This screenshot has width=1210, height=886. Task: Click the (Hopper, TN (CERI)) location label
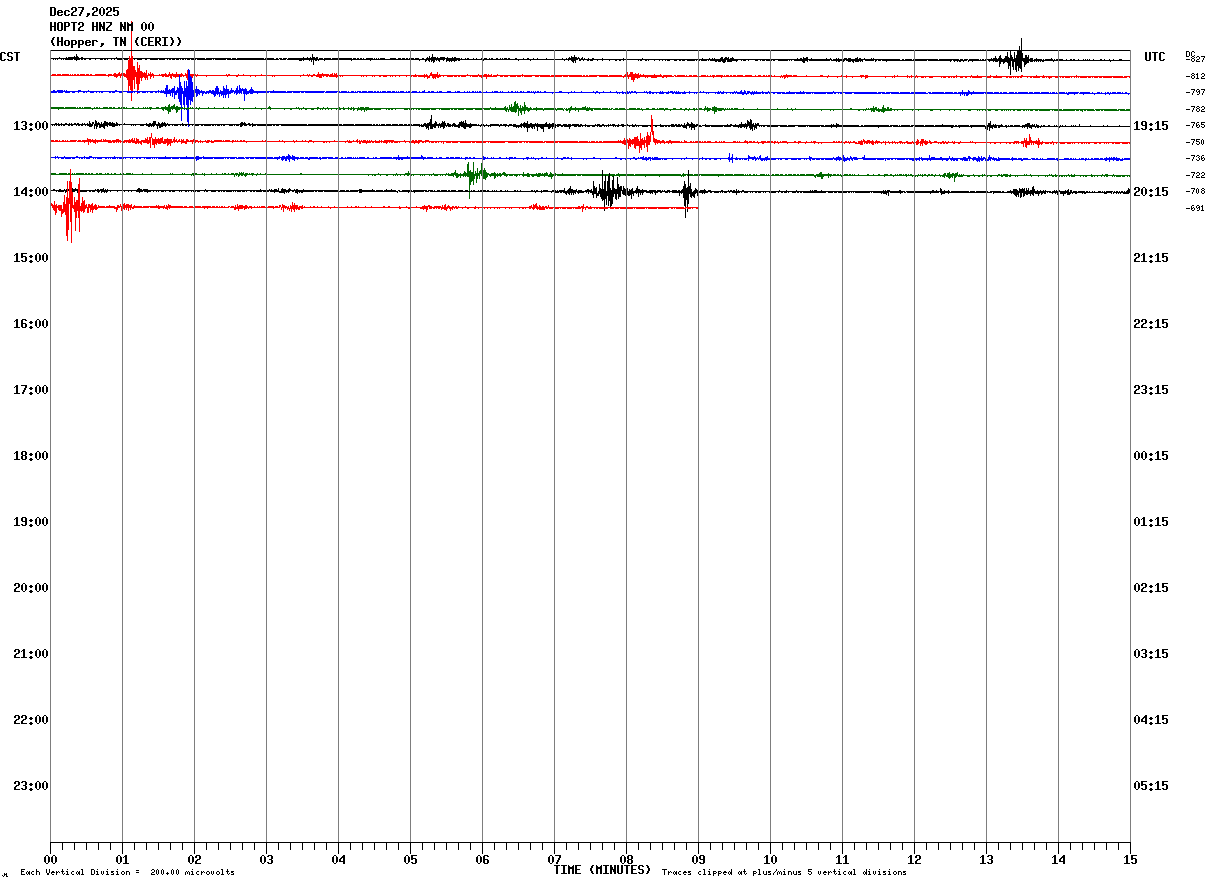coord(116,42)
